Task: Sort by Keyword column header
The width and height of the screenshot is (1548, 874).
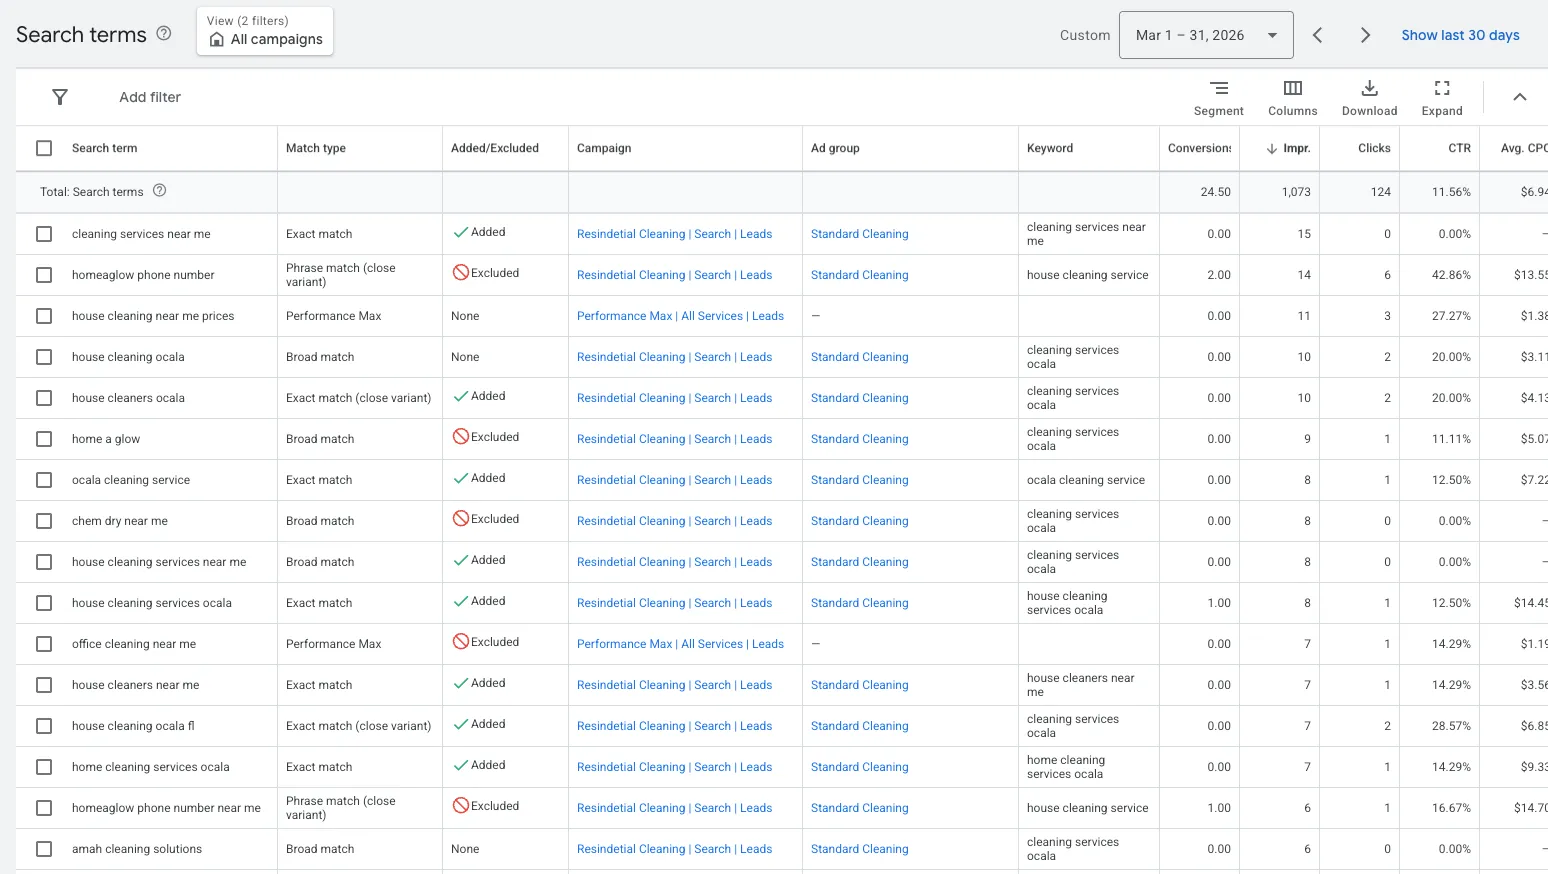Action: (1050, 148)
